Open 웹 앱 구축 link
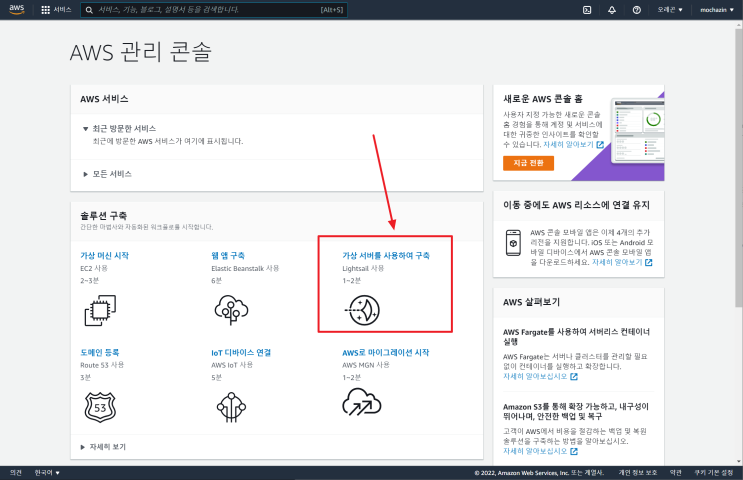This screenshot has width=743, height=480. coord(228,255)
